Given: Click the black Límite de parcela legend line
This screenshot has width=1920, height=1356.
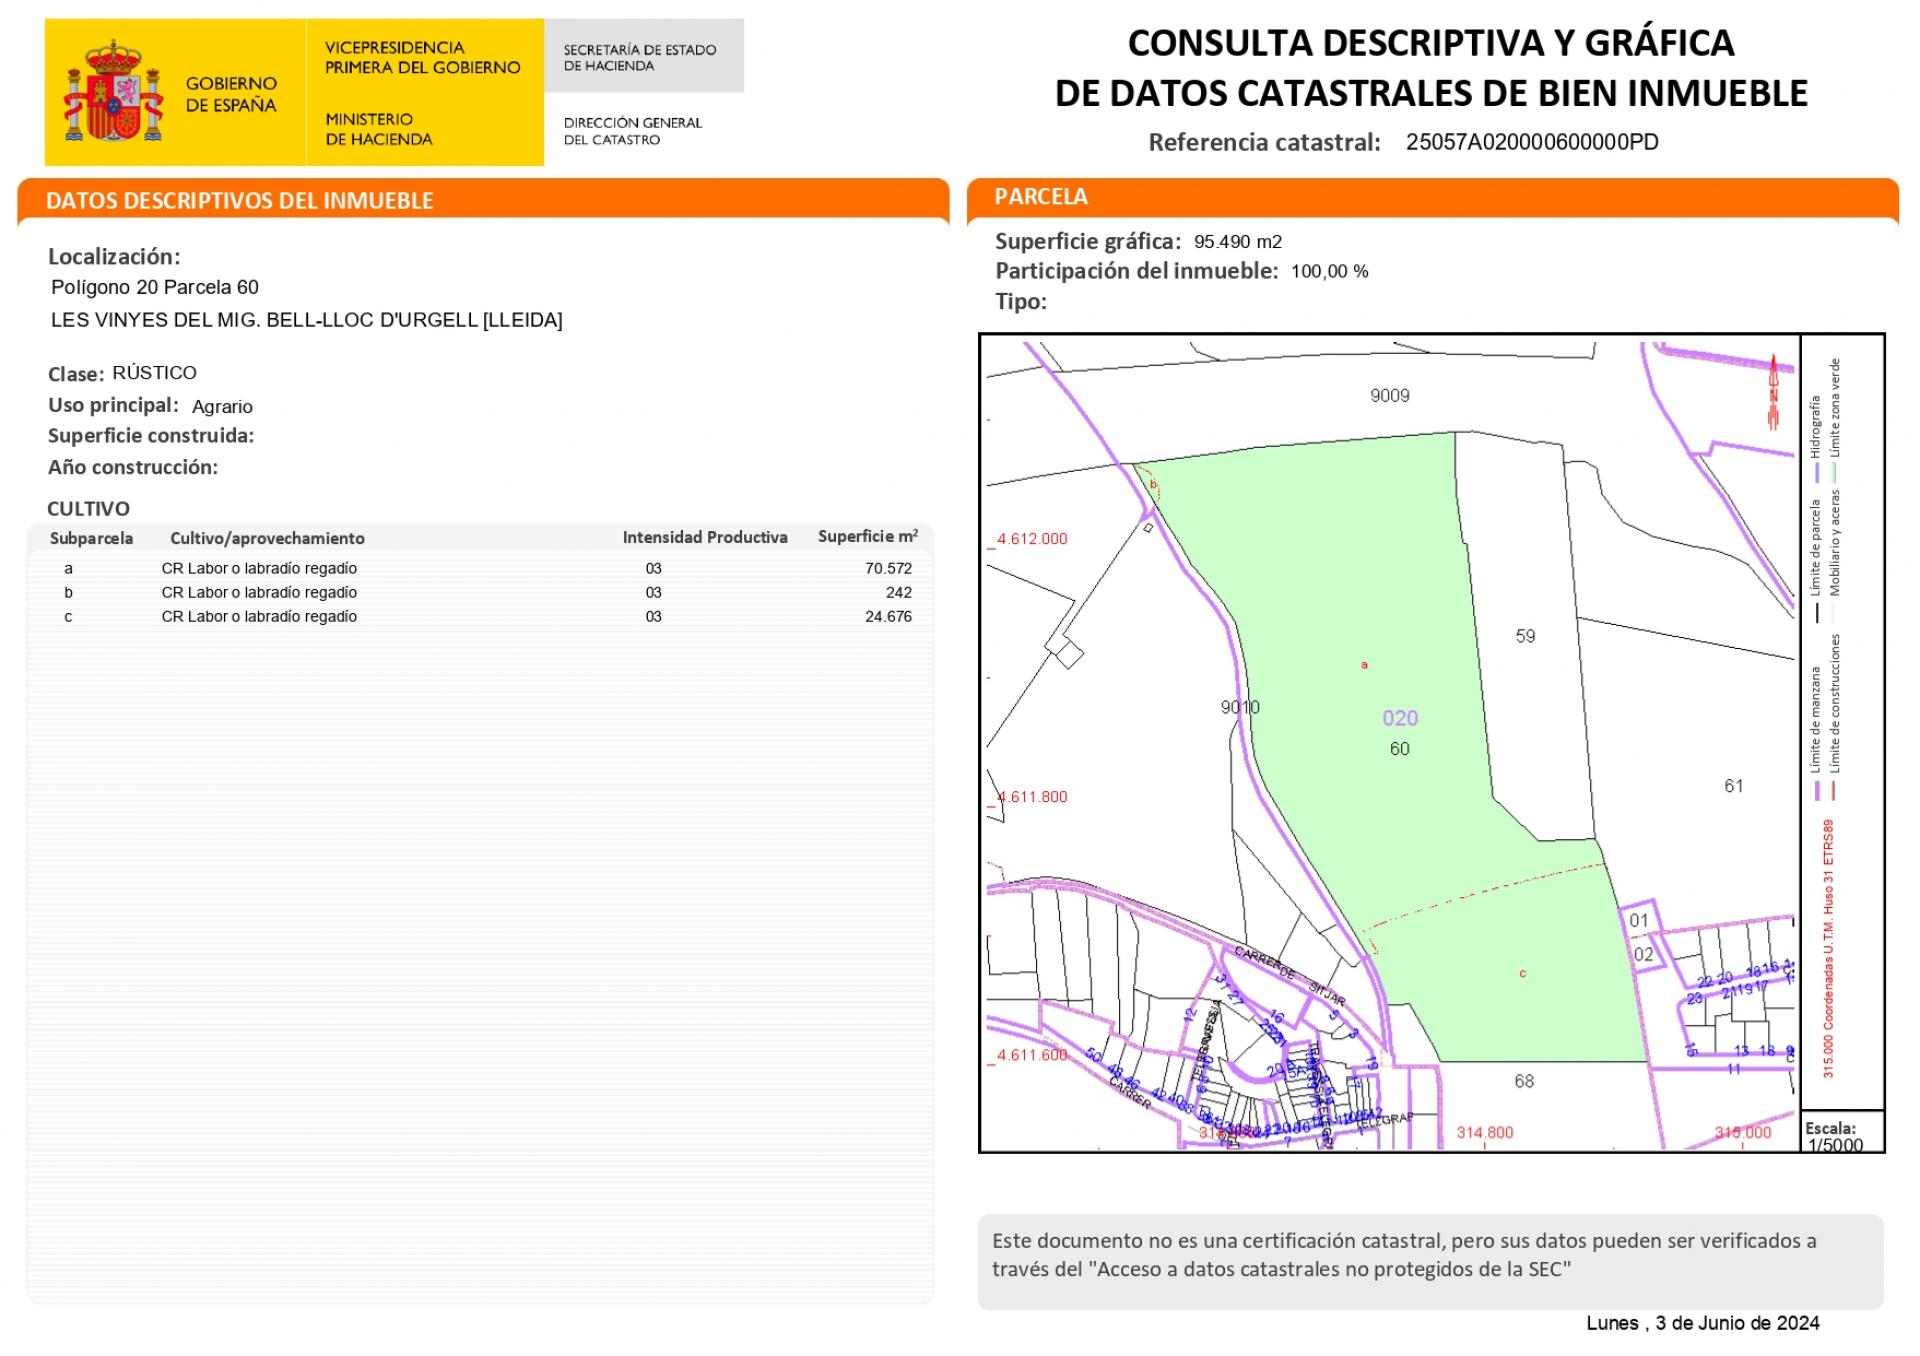Looking at the screenshot, I should tap(1817, 611).
